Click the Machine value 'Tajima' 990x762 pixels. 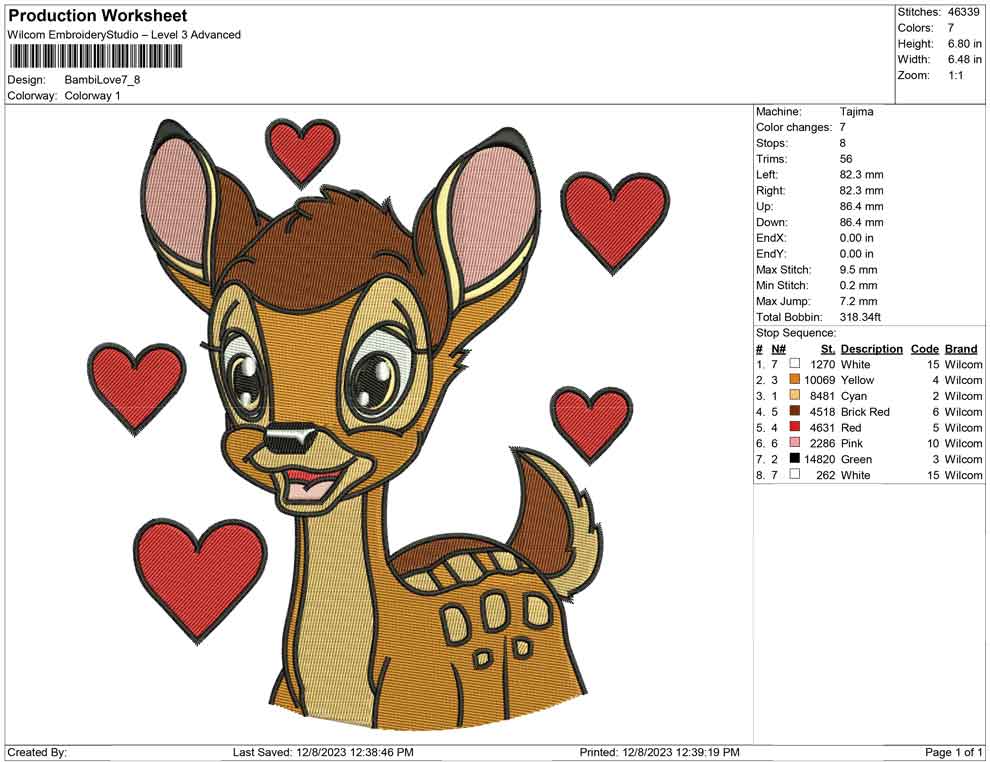pos(857,112)
